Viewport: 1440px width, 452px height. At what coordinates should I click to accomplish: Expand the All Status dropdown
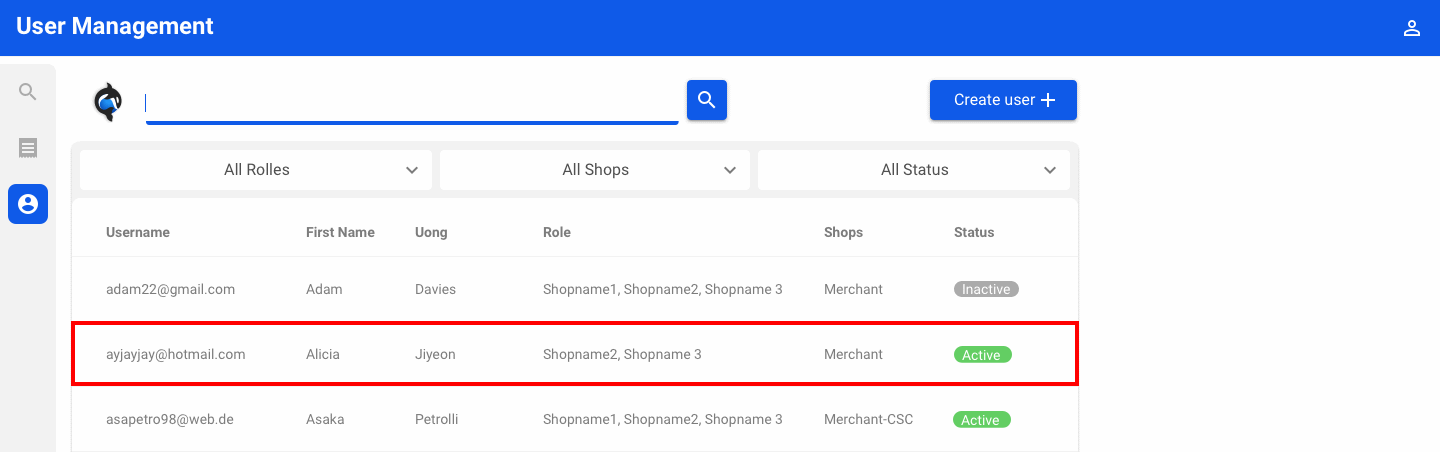[914, 170]
